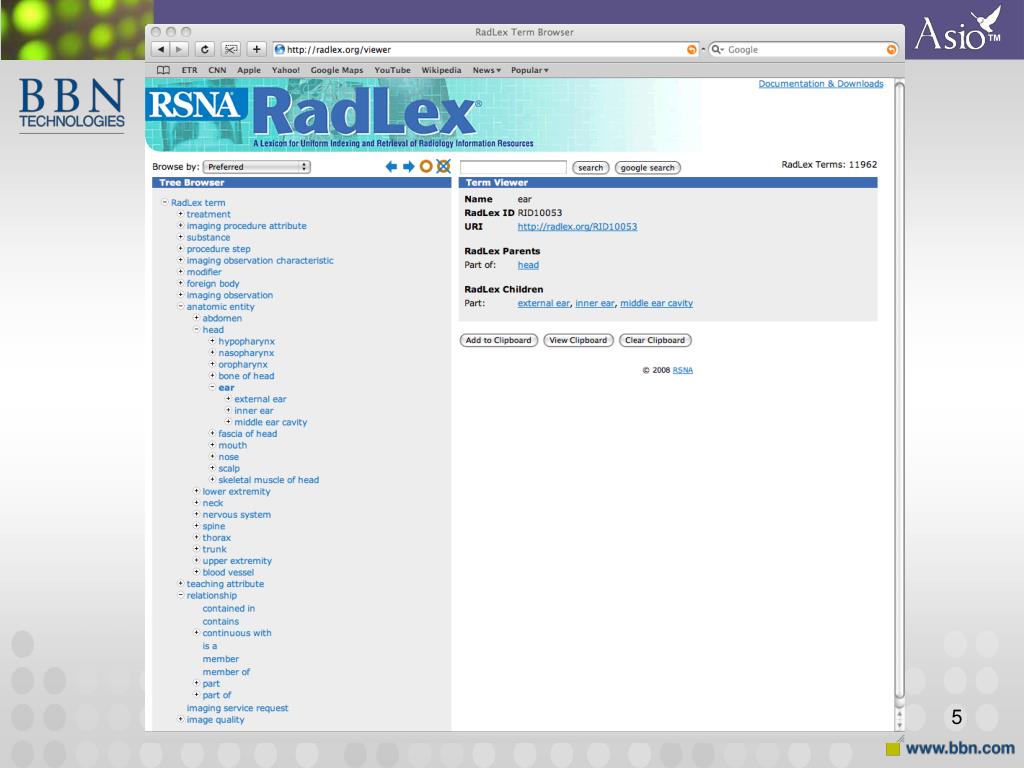The width and height of the screenshot is (1024, 768).
Task: Click the browser back arrow button
Action: click(161, 50)
